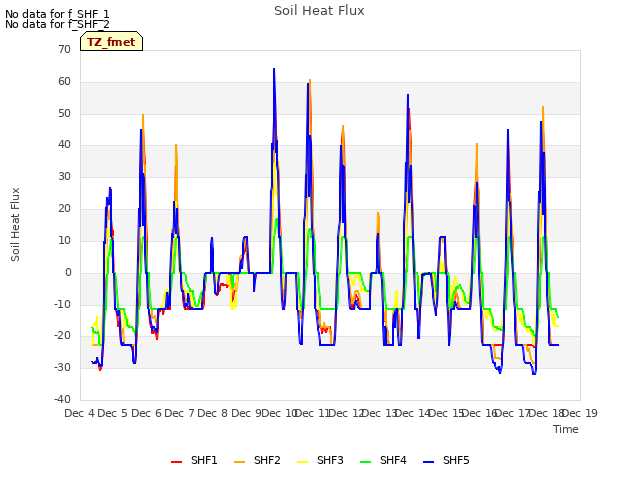Click the 0 tick on y-axis
640x480 pixels.
tap(68, 272)
